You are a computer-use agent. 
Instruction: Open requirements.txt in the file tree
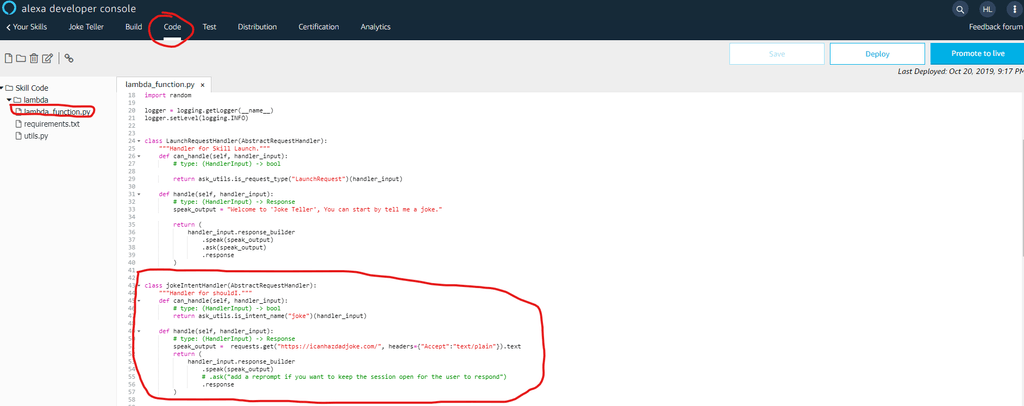(x=50, y=123)
